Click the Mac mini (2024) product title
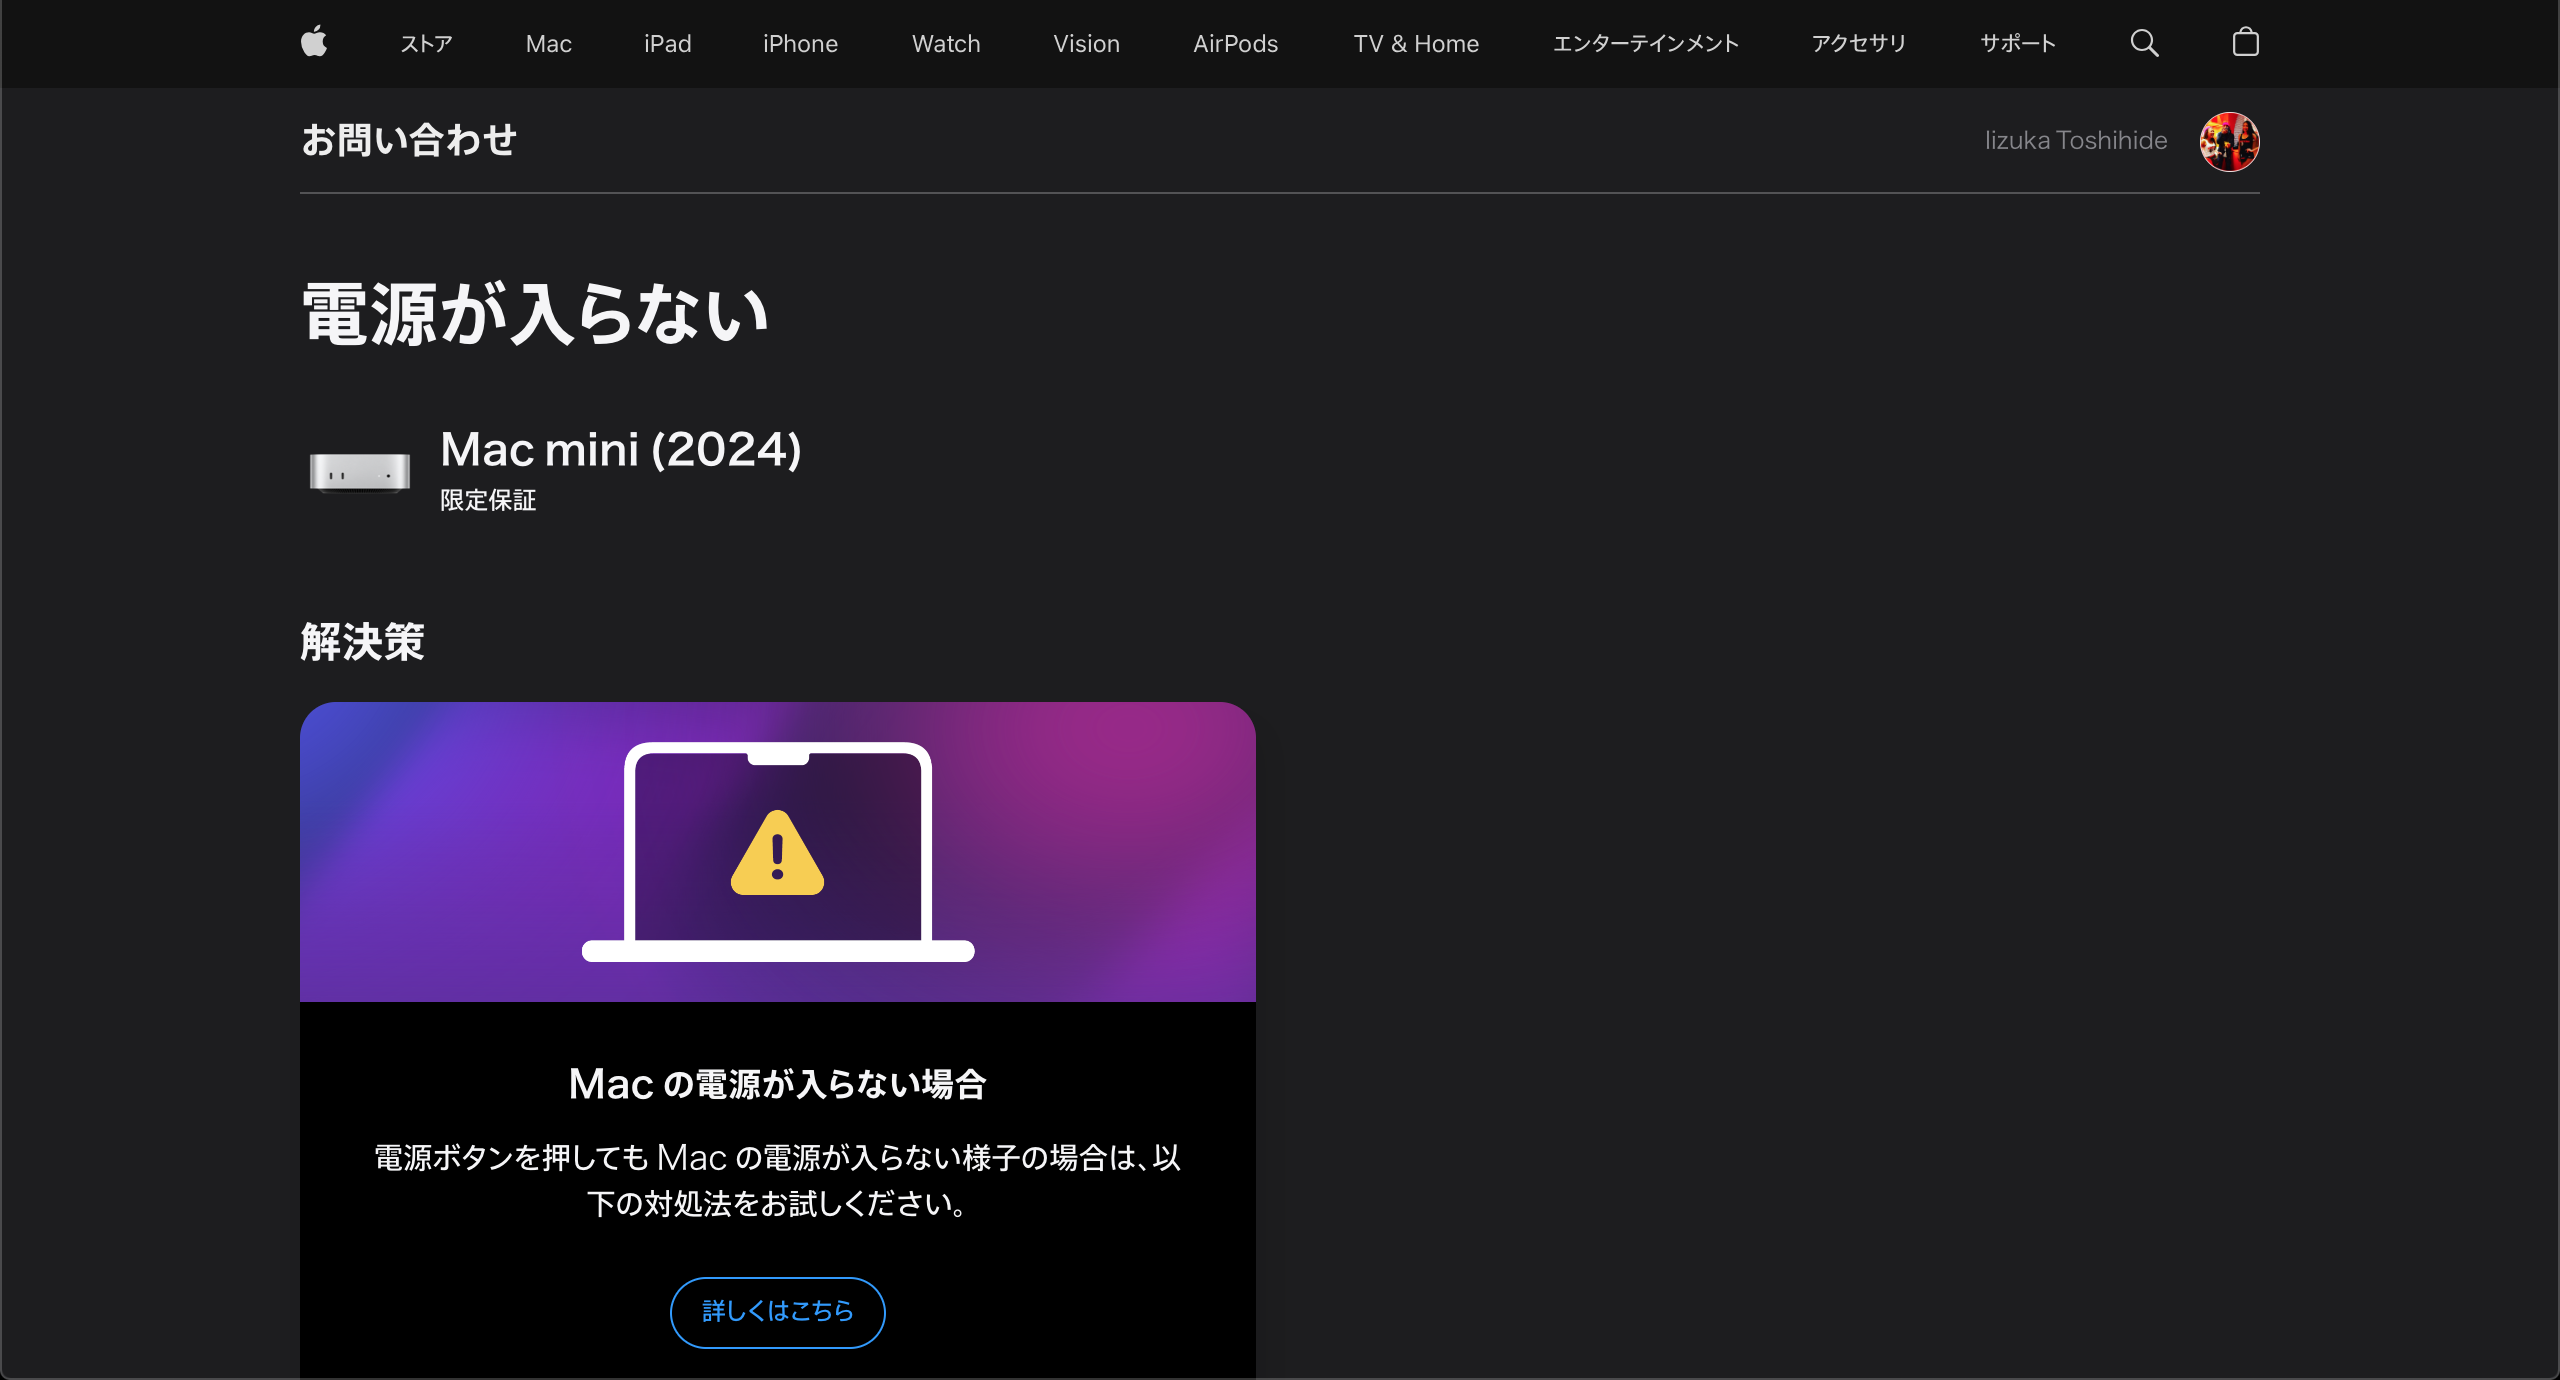This screenshot has width=2560, height=1380. point(621,450)
